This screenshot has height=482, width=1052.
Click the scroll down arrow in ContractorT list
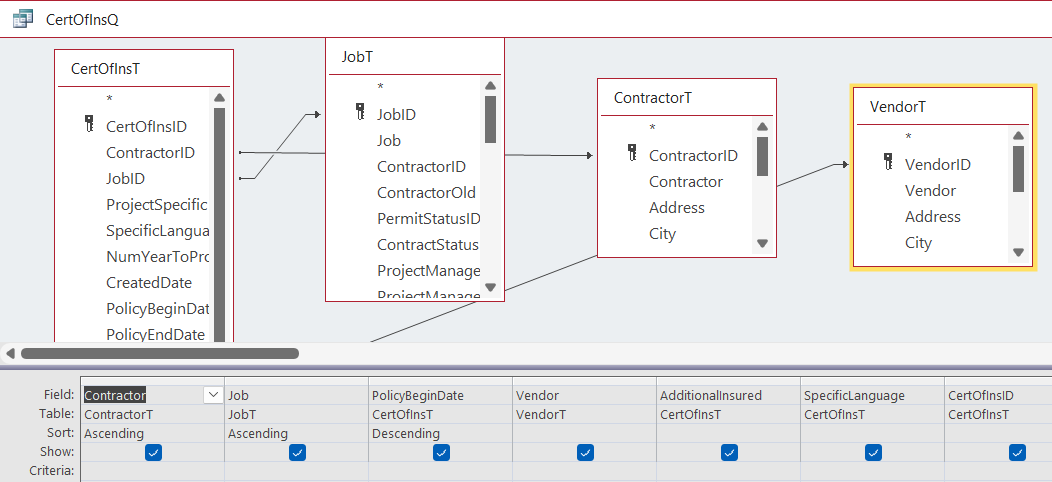(762, 243)
